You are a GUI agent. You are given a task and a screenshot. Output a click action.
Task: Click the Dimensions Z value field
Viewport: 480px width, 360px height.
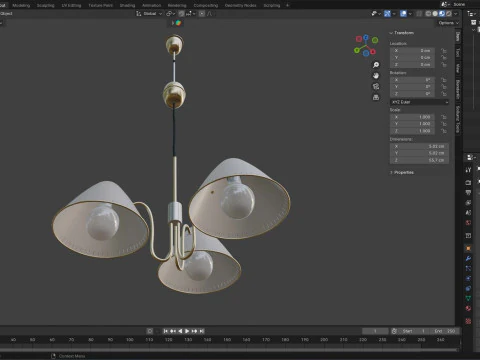pos(419,160)
